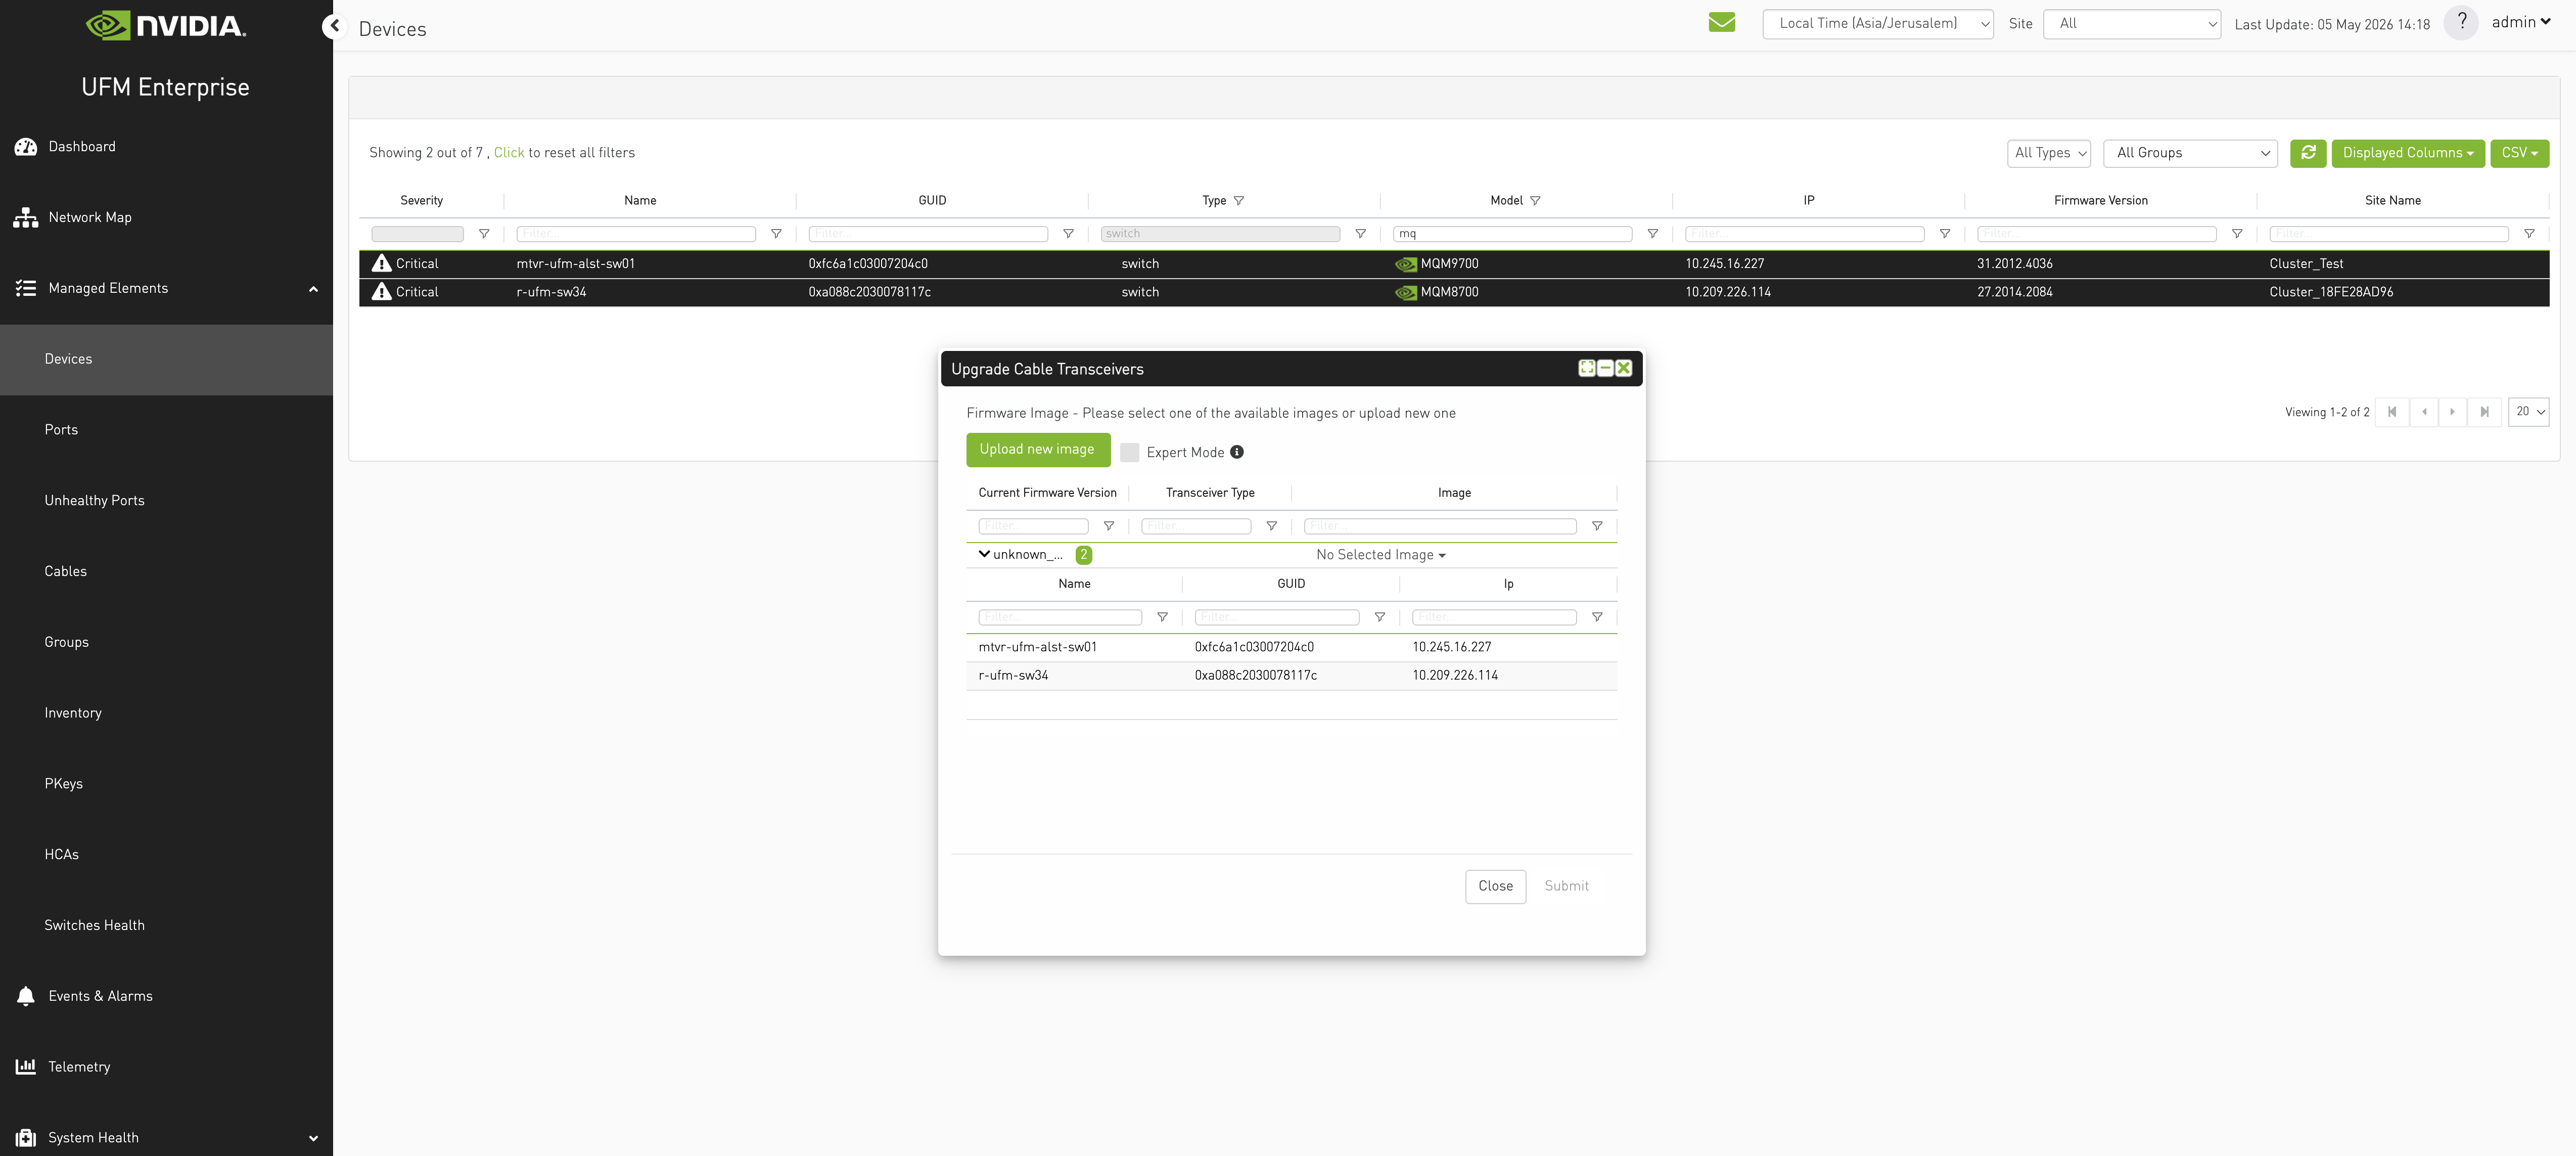Open the All Groups dropdown
Image resolution: width=2576 pixels, height=1156 pixels.
pyautogui.click(x=2190, y=153)
